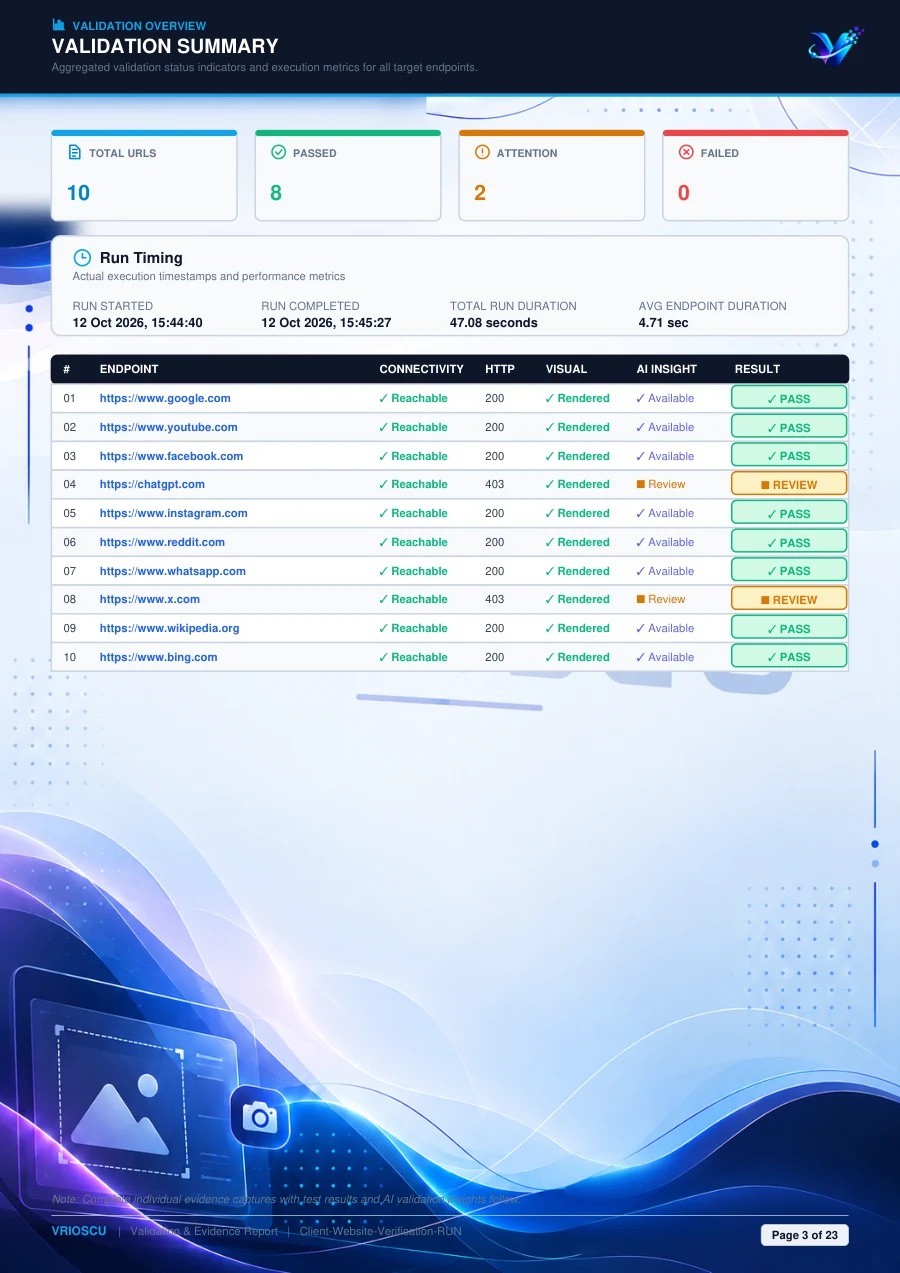The image size is (900, 1273).
Task: Click the Passed checkmark circle icon
Action: coord(278,153)
